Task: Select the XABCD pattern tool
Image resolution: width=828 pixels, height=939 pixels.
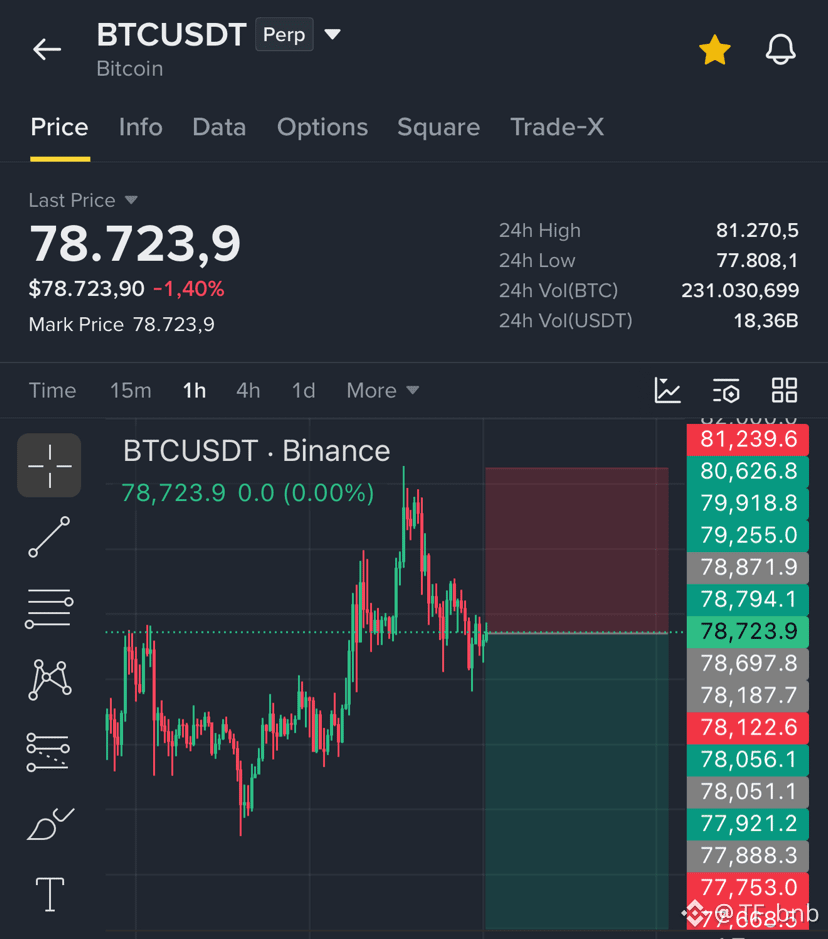Action: click(x=50, y=679)
